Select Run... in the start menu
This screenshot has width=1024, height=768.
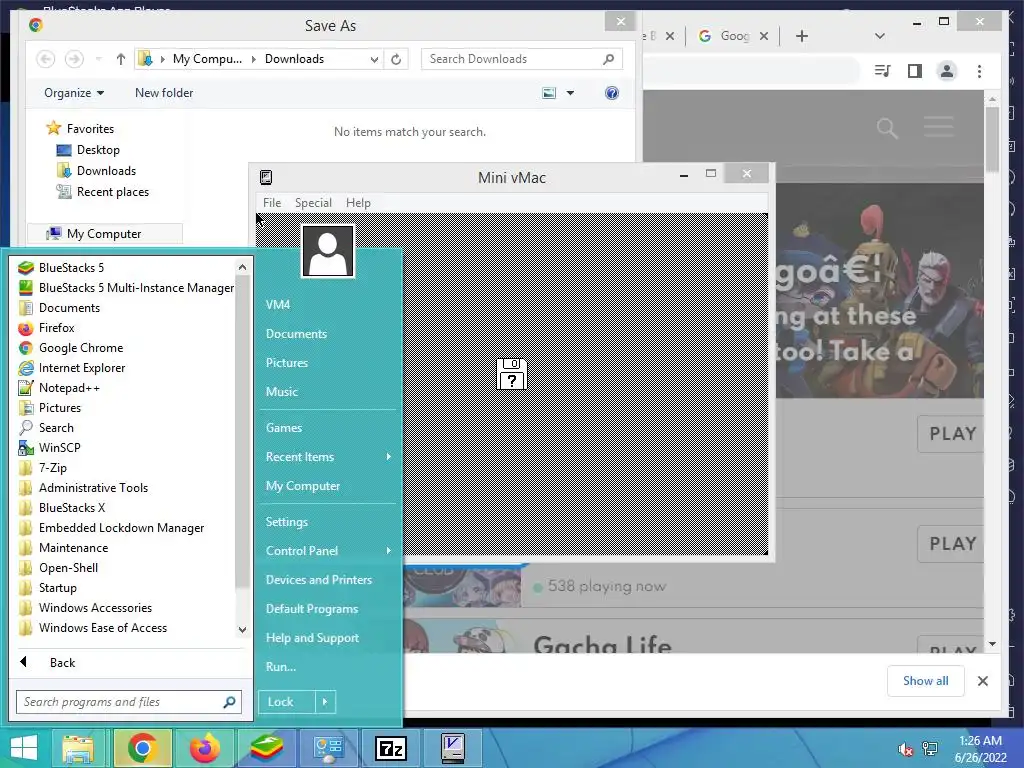tap(281, 667)
